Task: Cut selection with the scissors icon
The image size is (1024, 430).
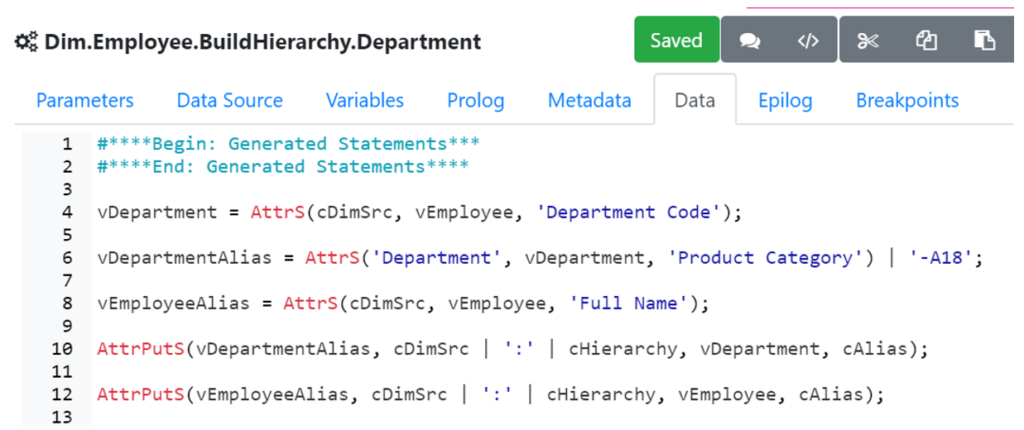Action: tap(867, 41)
